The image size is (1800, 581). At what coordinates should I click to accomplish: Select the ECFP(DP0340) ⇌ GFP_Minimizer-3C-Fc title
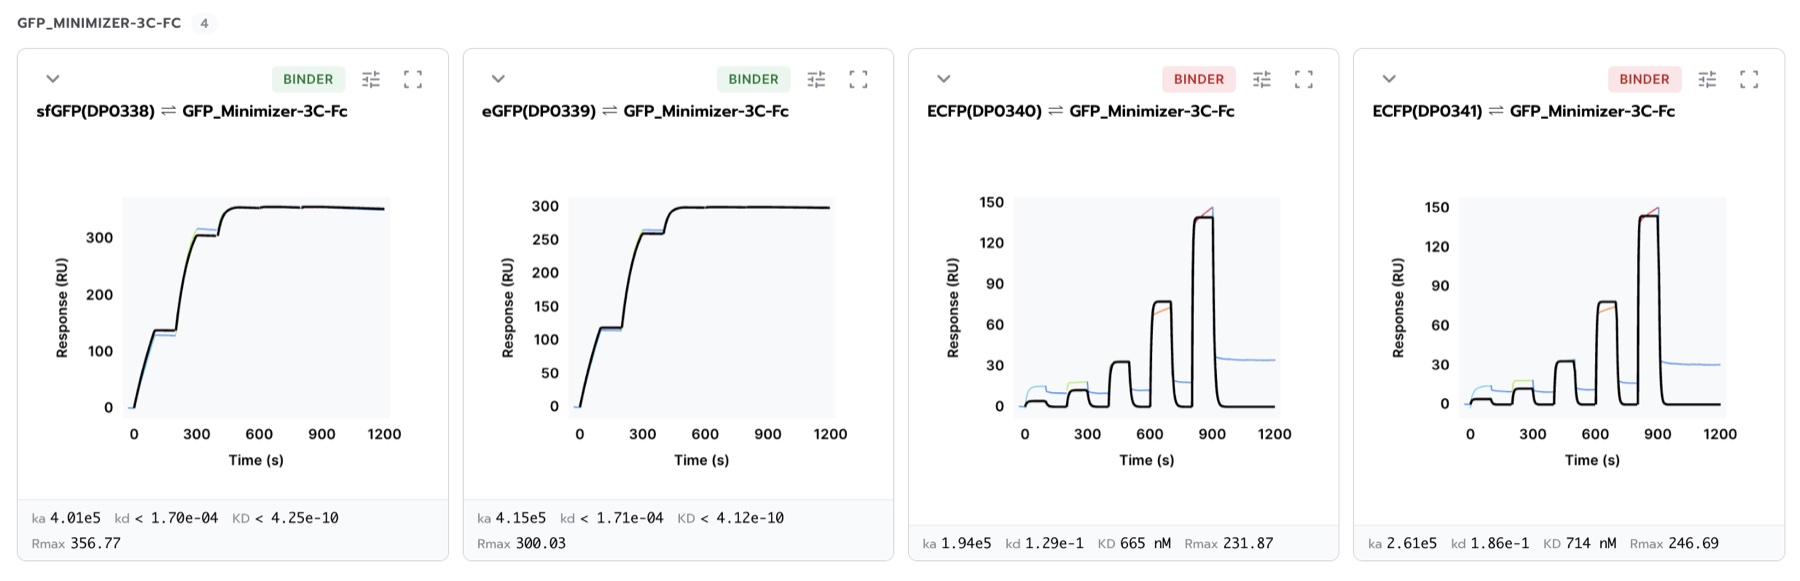(x=1081, y=111)
